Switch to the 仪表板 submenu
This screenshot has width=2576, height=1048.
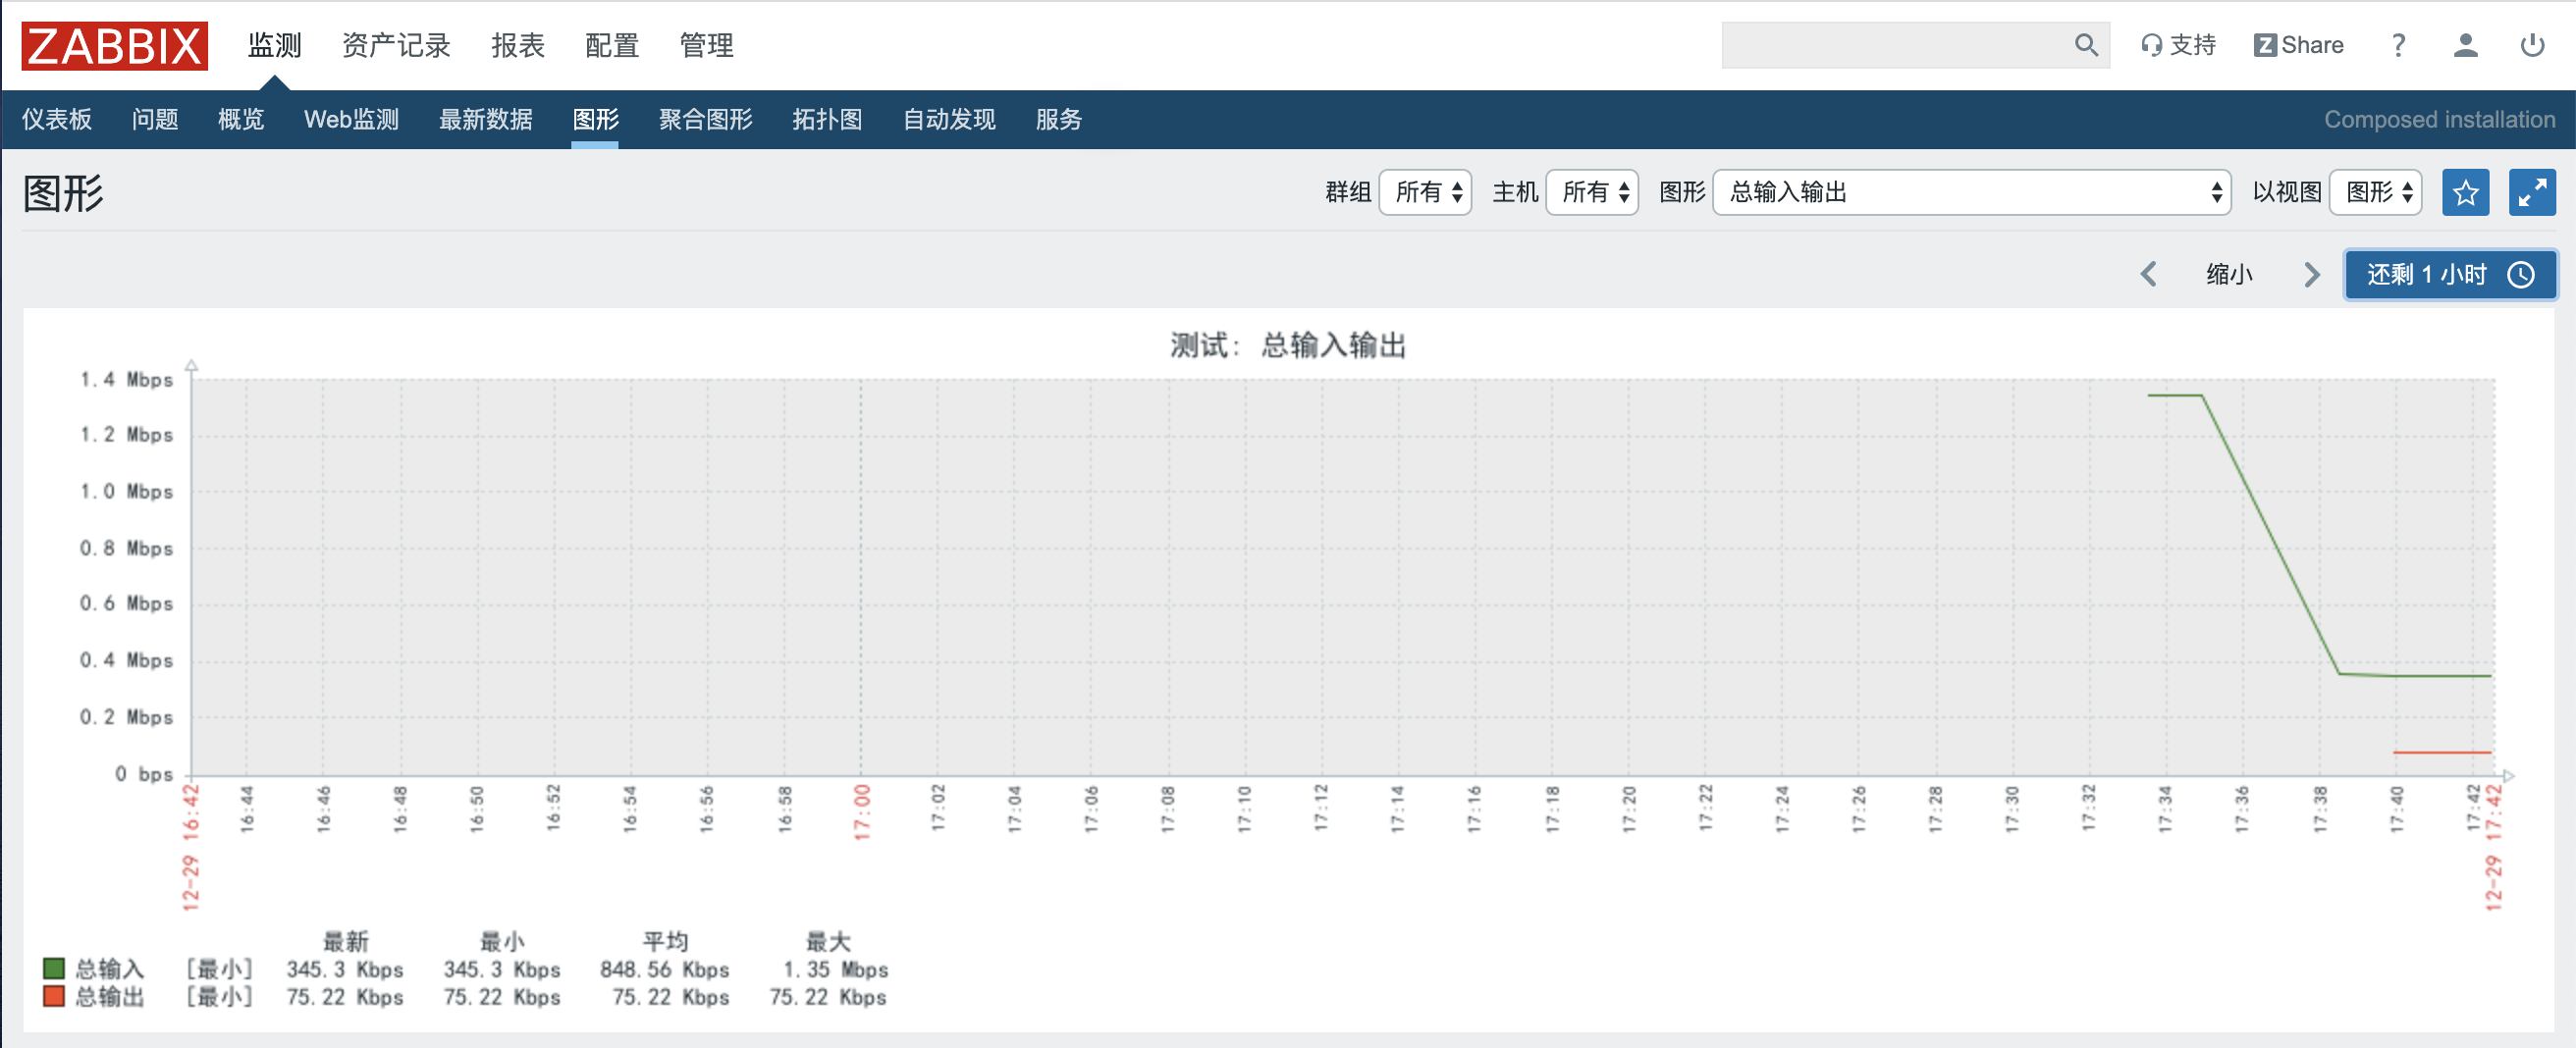click(57, 119)
